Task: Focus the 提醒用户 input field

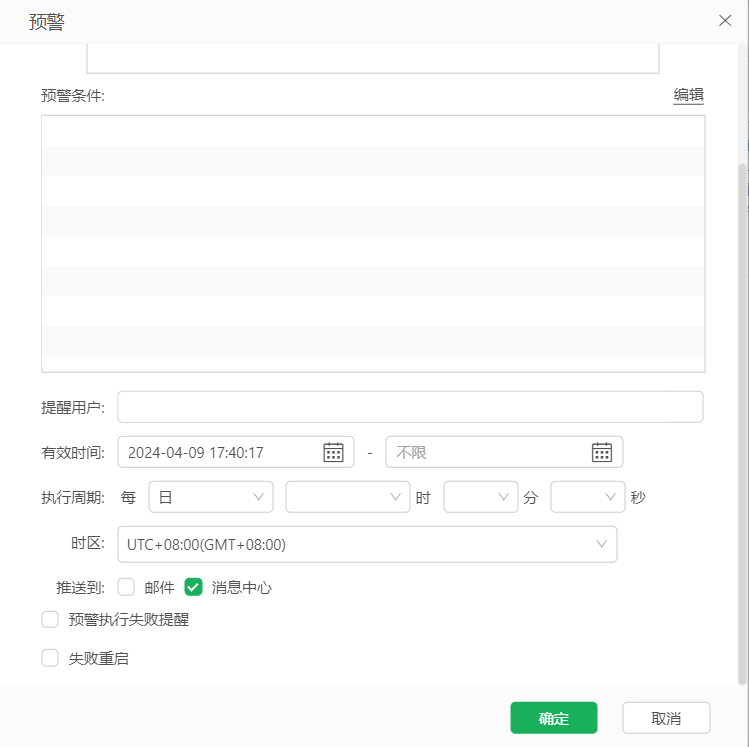Action: pyautogui.click(x=410, y=407)
